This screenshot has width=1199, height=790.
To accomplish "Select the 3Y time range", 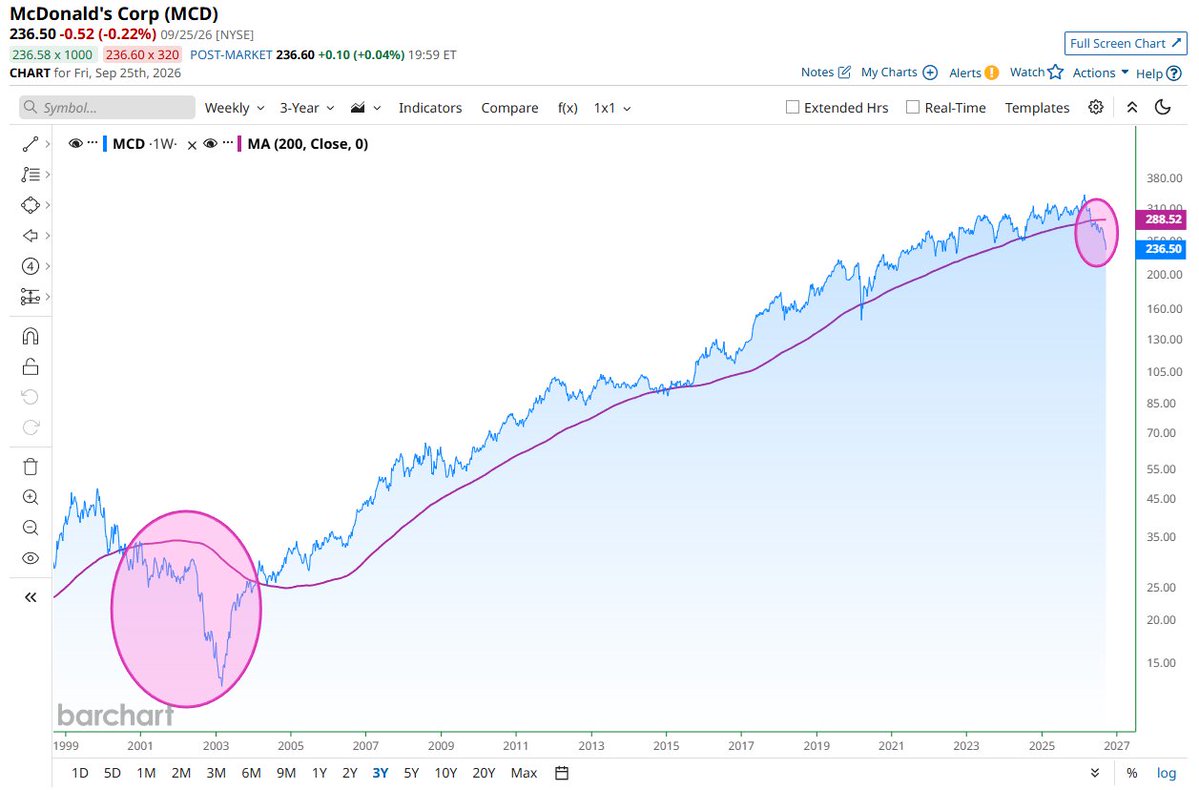I will click(380, 773).
